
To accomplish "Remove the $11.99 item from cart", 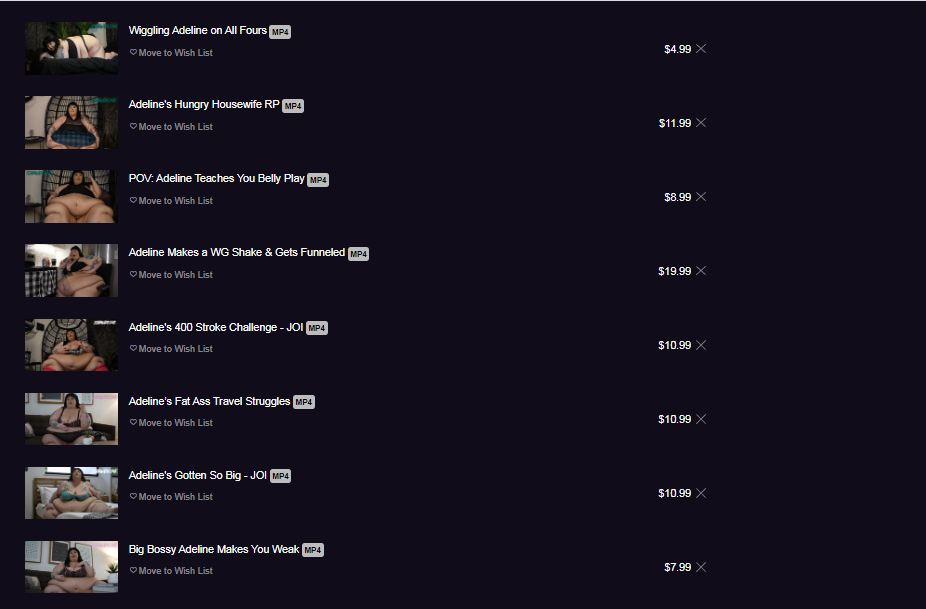I will point(701,123).
